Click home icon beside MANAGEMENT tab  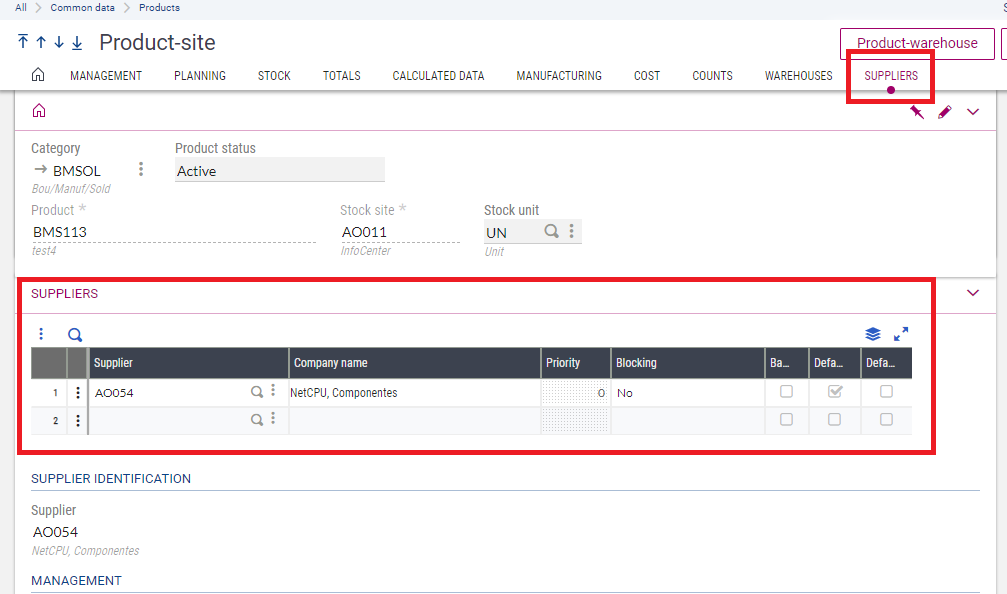coord(38,74)
